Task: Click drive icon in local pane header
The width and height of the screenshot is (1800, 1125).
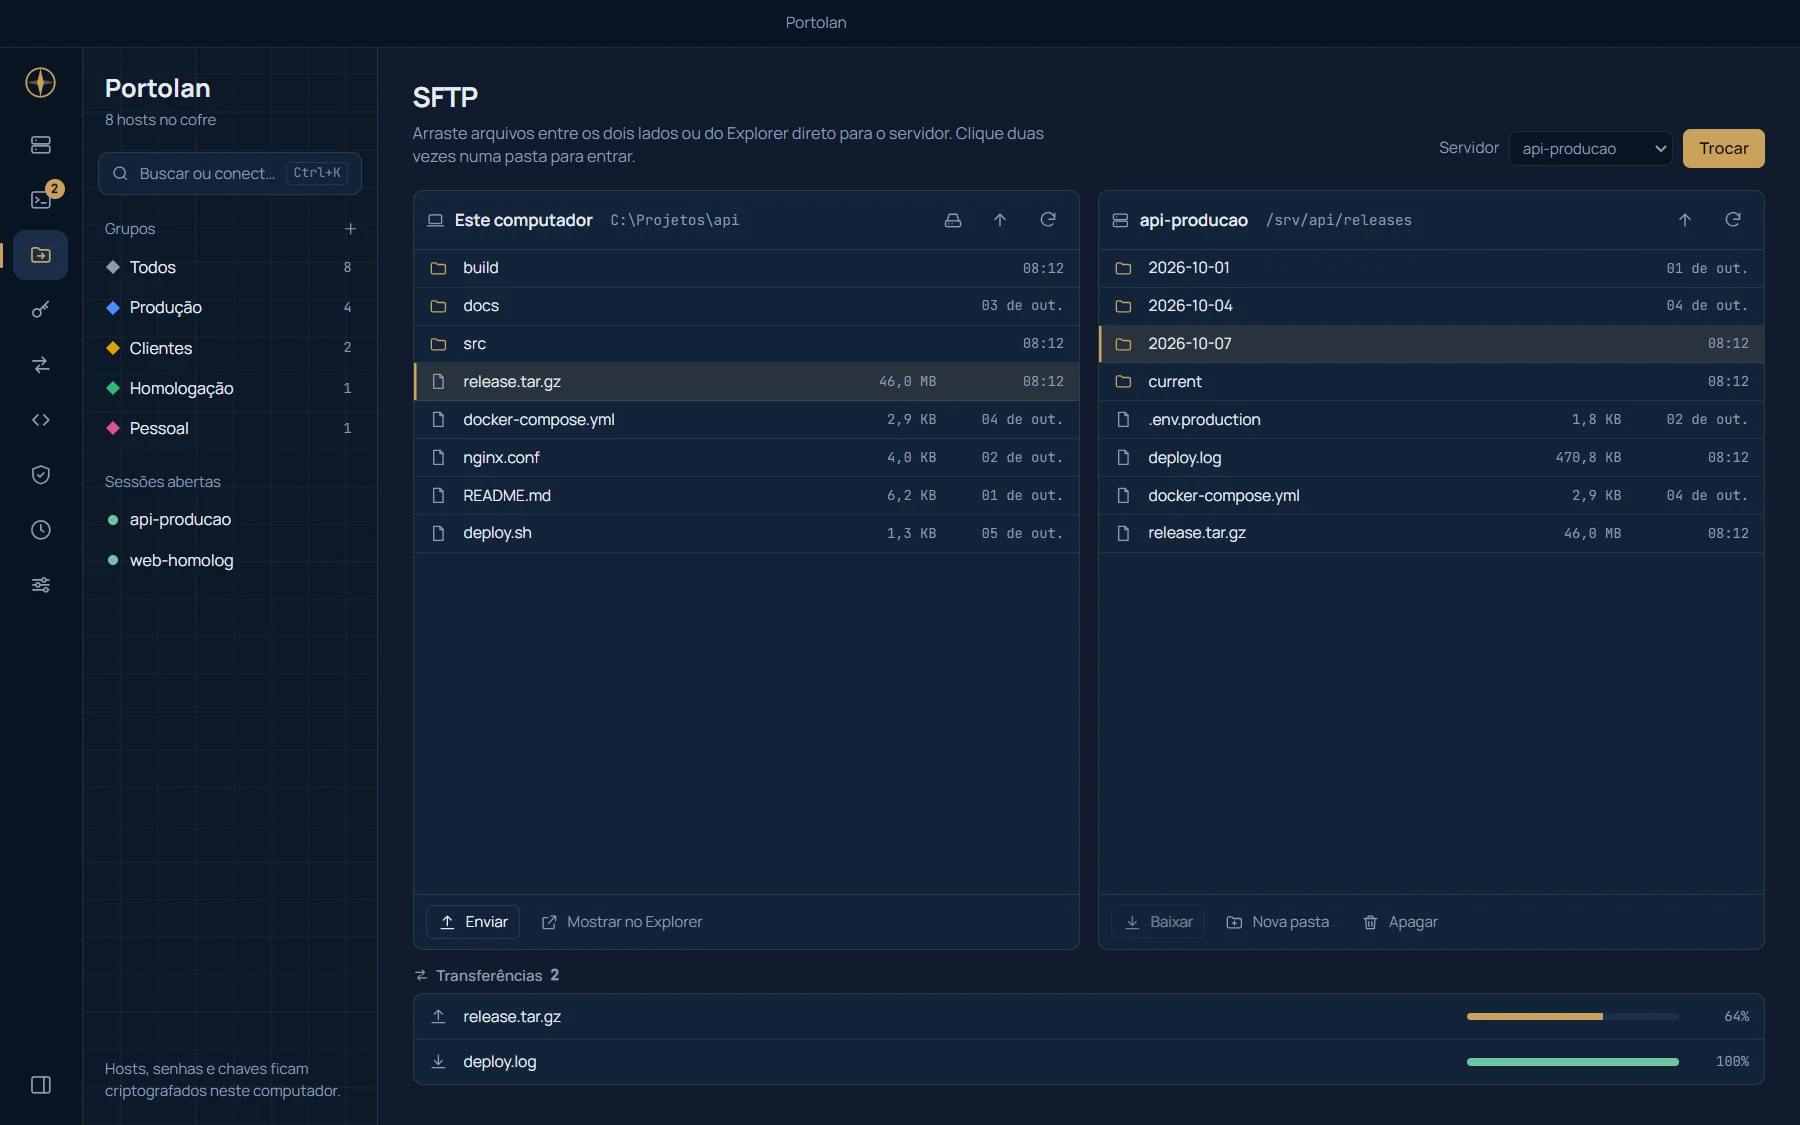Action: tap(953, 220)
